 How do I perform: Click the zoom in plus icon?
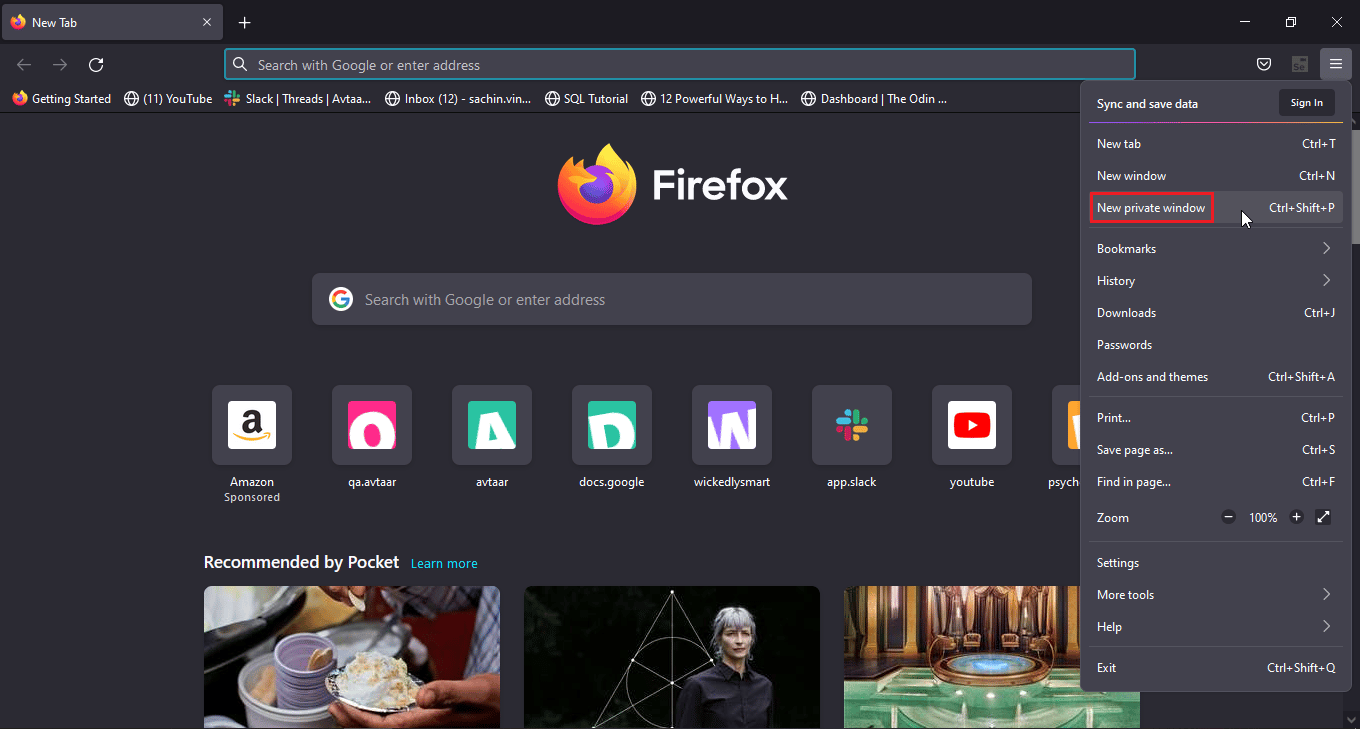[x=1297, y=517]
